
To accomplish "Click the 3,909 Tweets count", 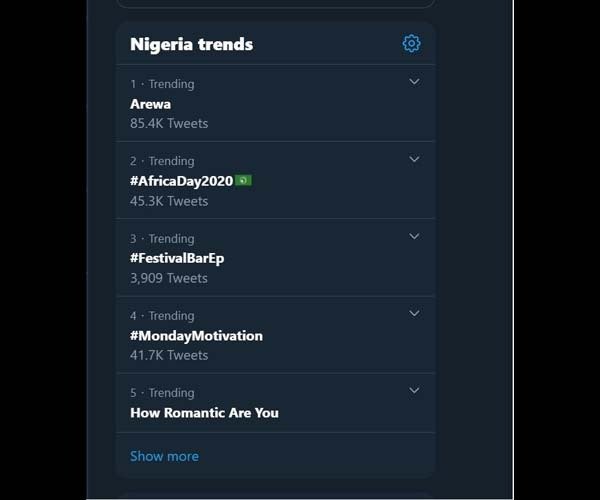I will (x=169, y=278).
